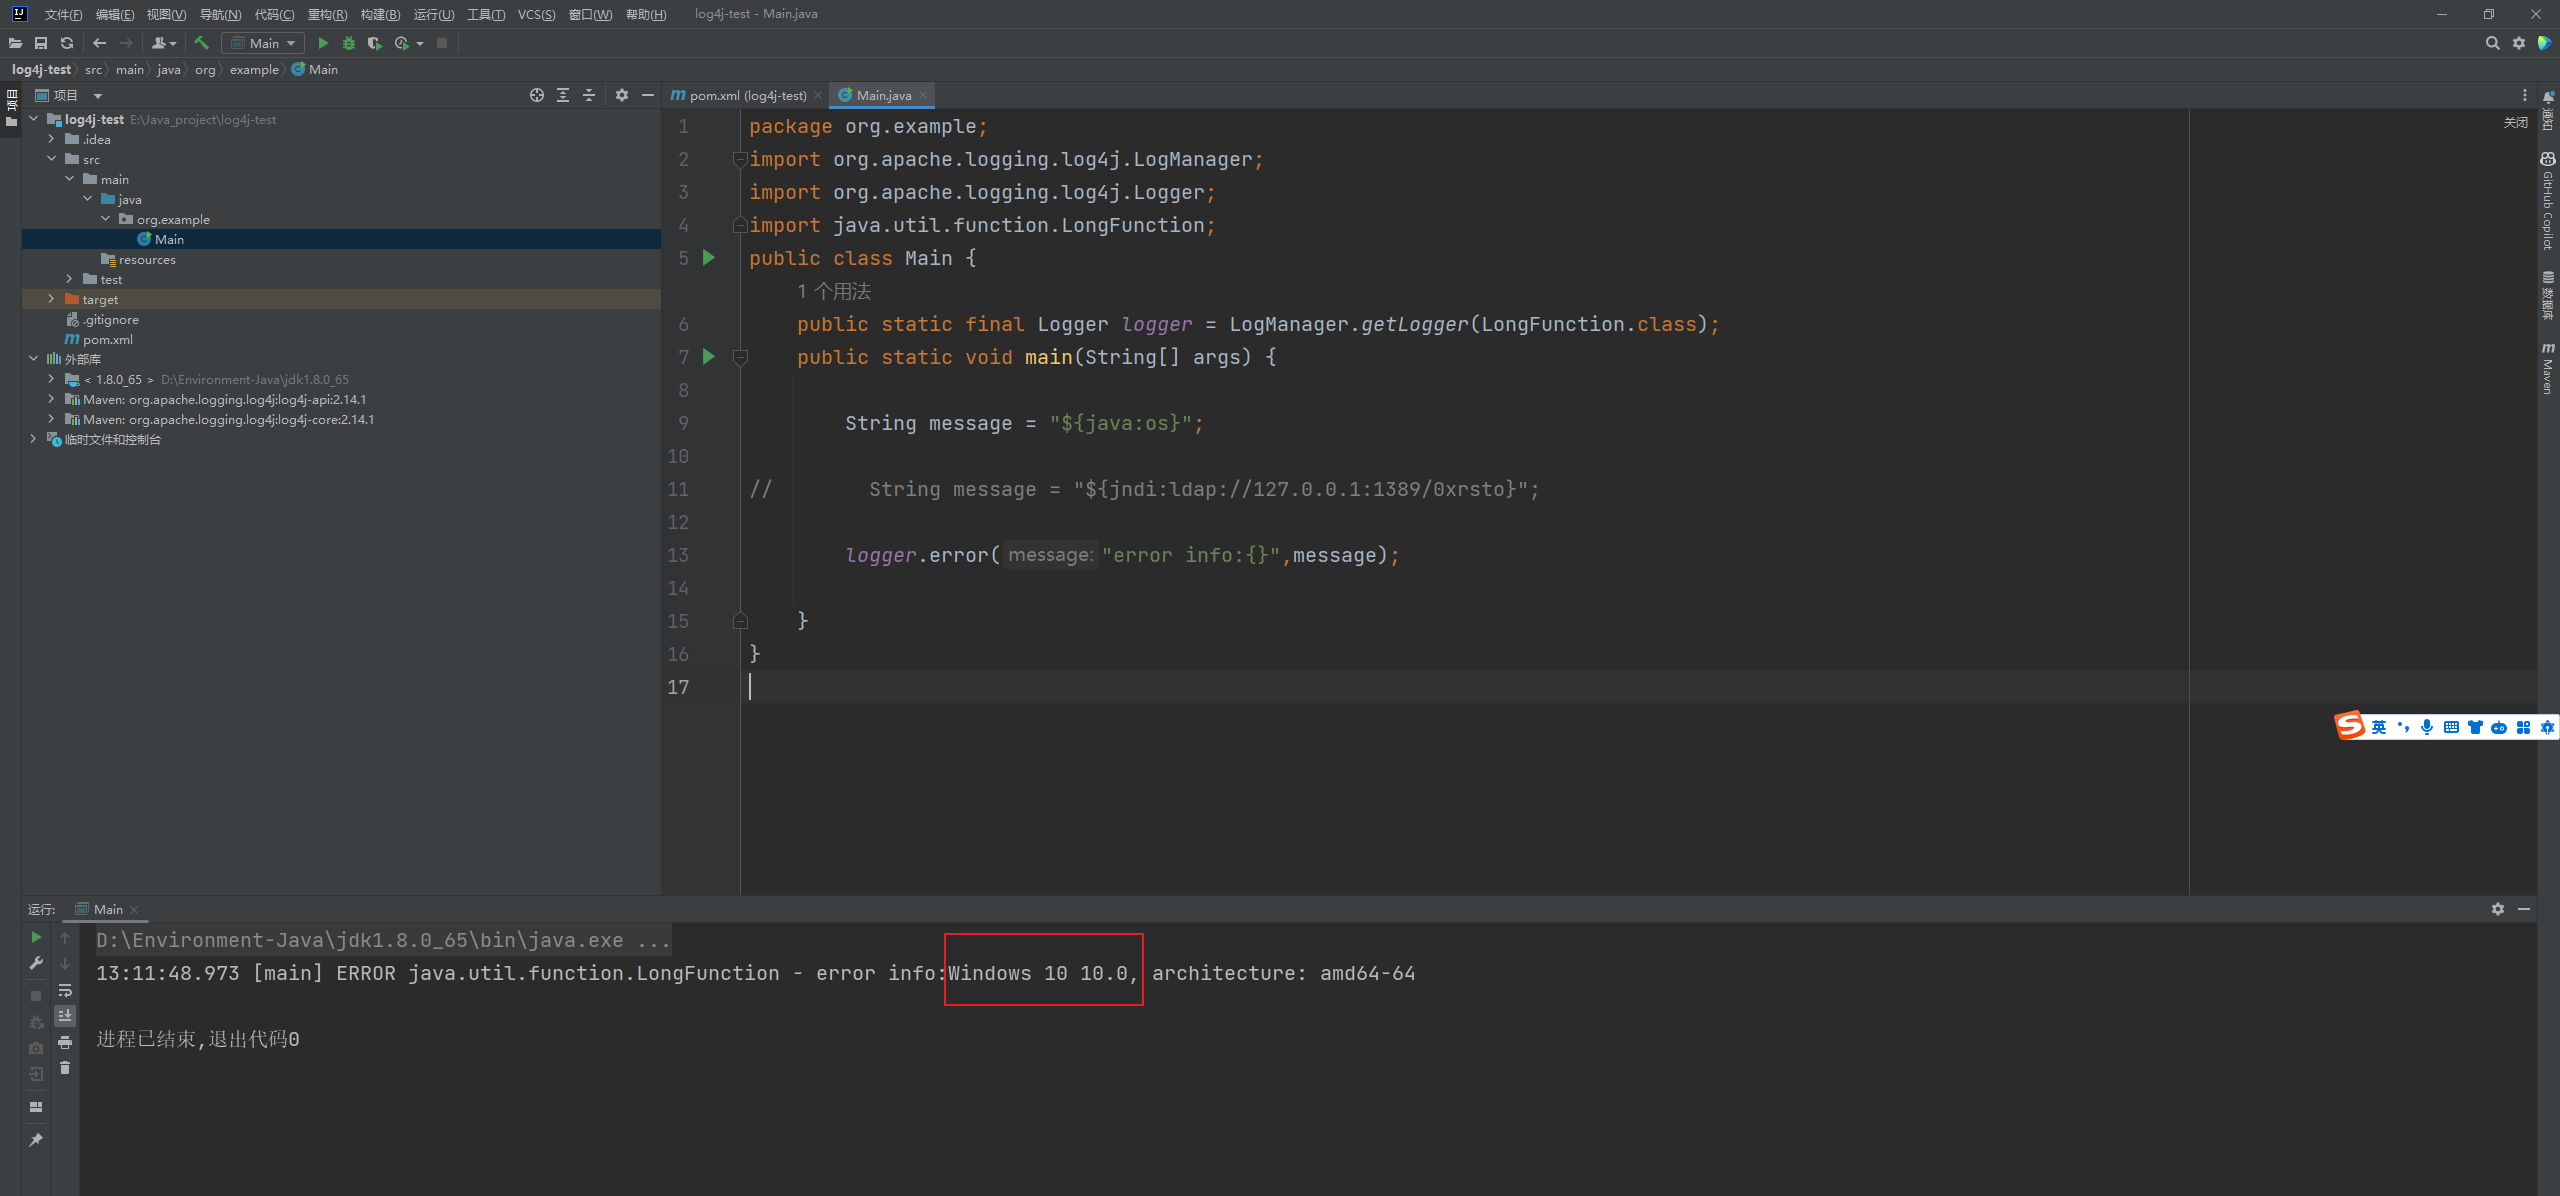The width and height of the screenshot is (2560, 1196).
Task: Open the VCS(S) menu
Action: (536, 14)
